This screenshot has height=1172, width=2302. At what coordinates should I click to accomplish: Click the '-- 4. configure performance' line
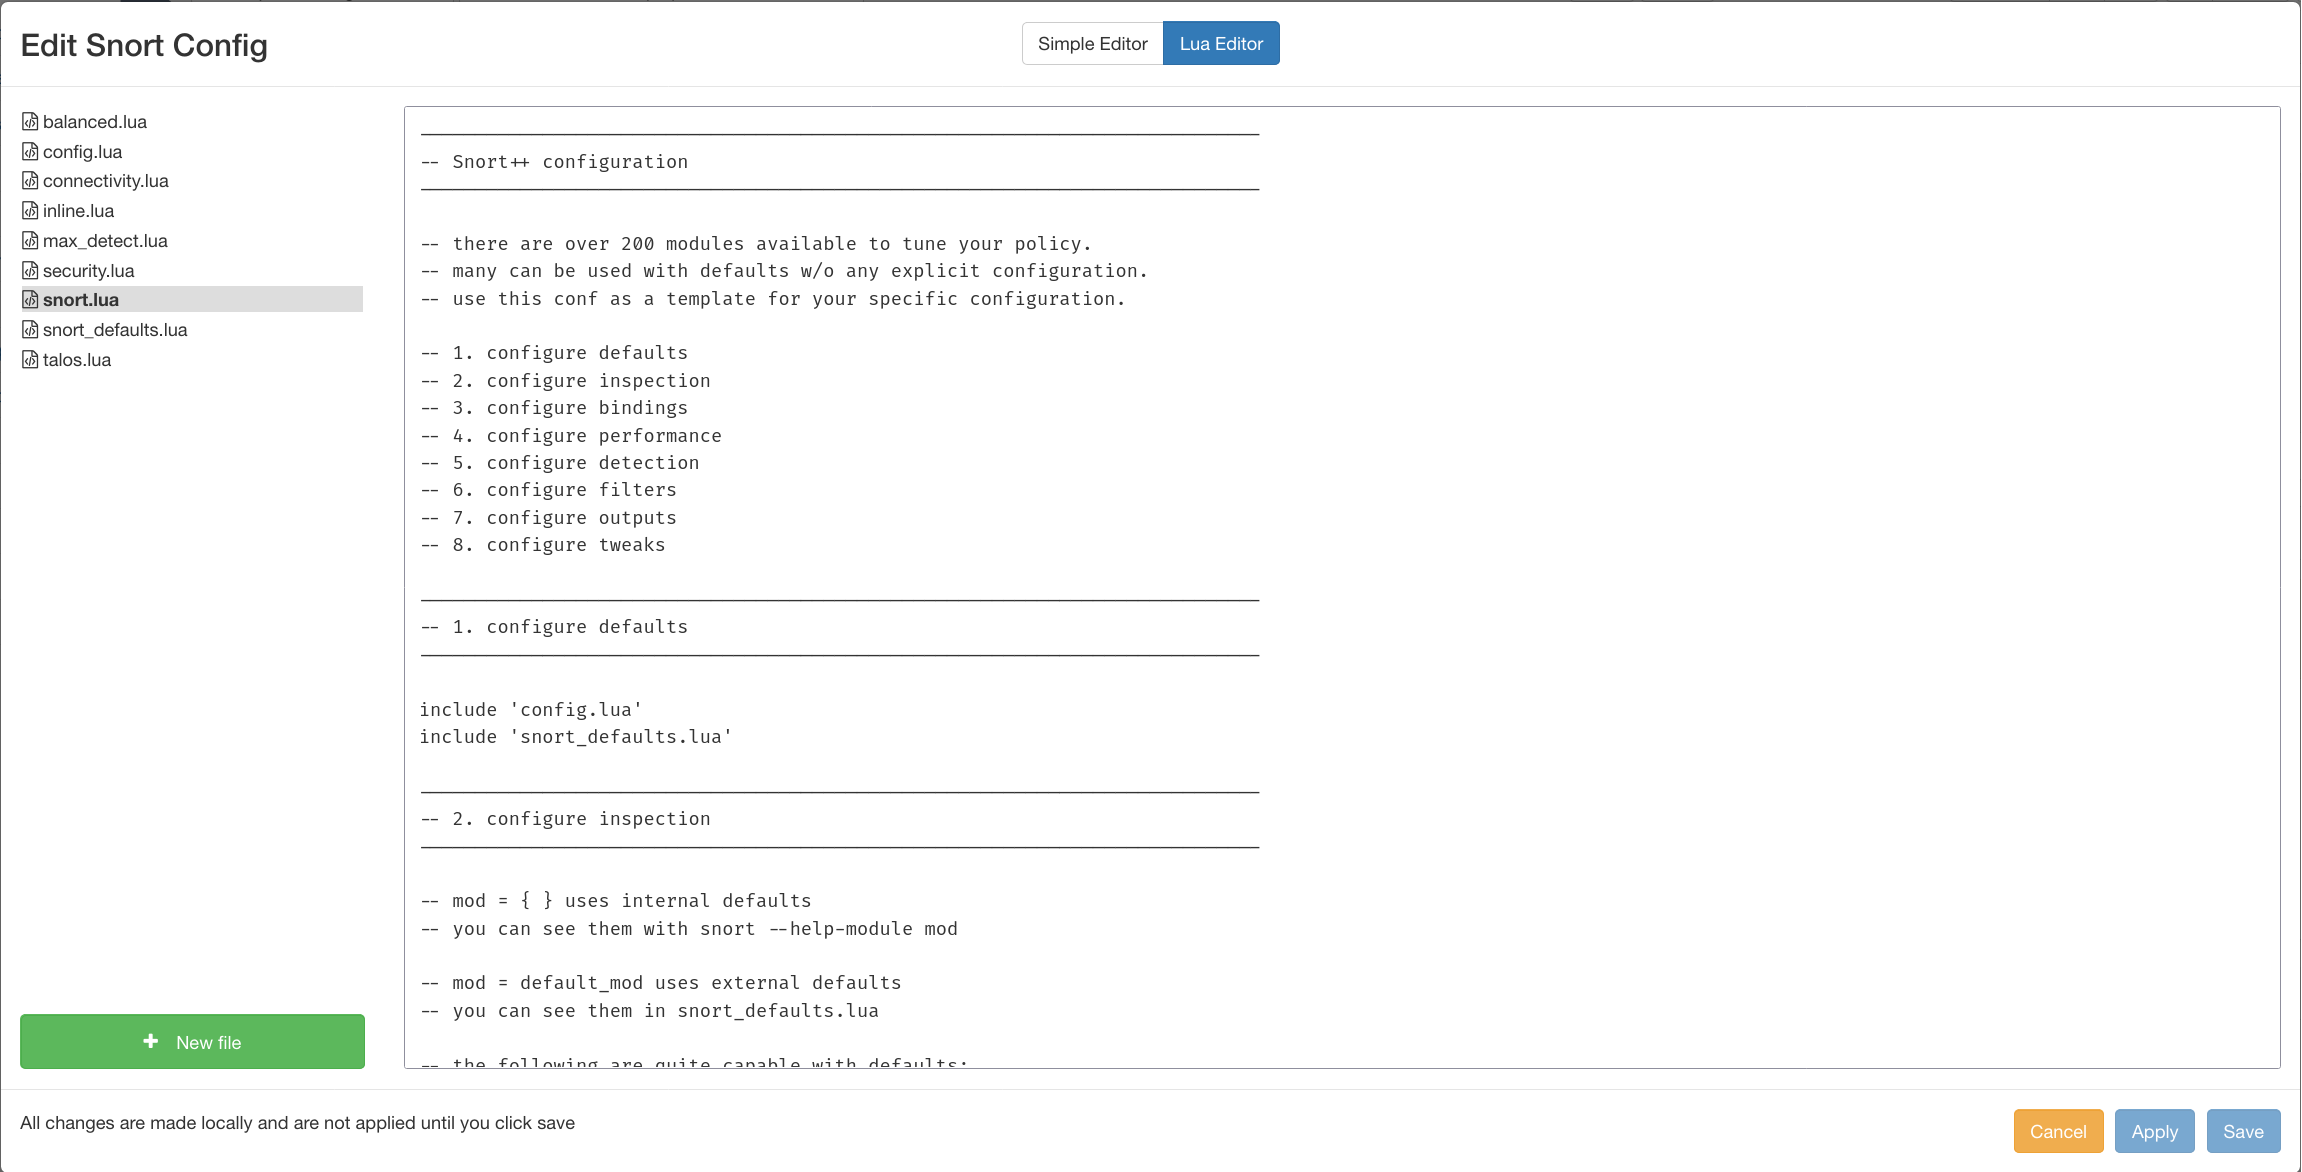(571, 436)
